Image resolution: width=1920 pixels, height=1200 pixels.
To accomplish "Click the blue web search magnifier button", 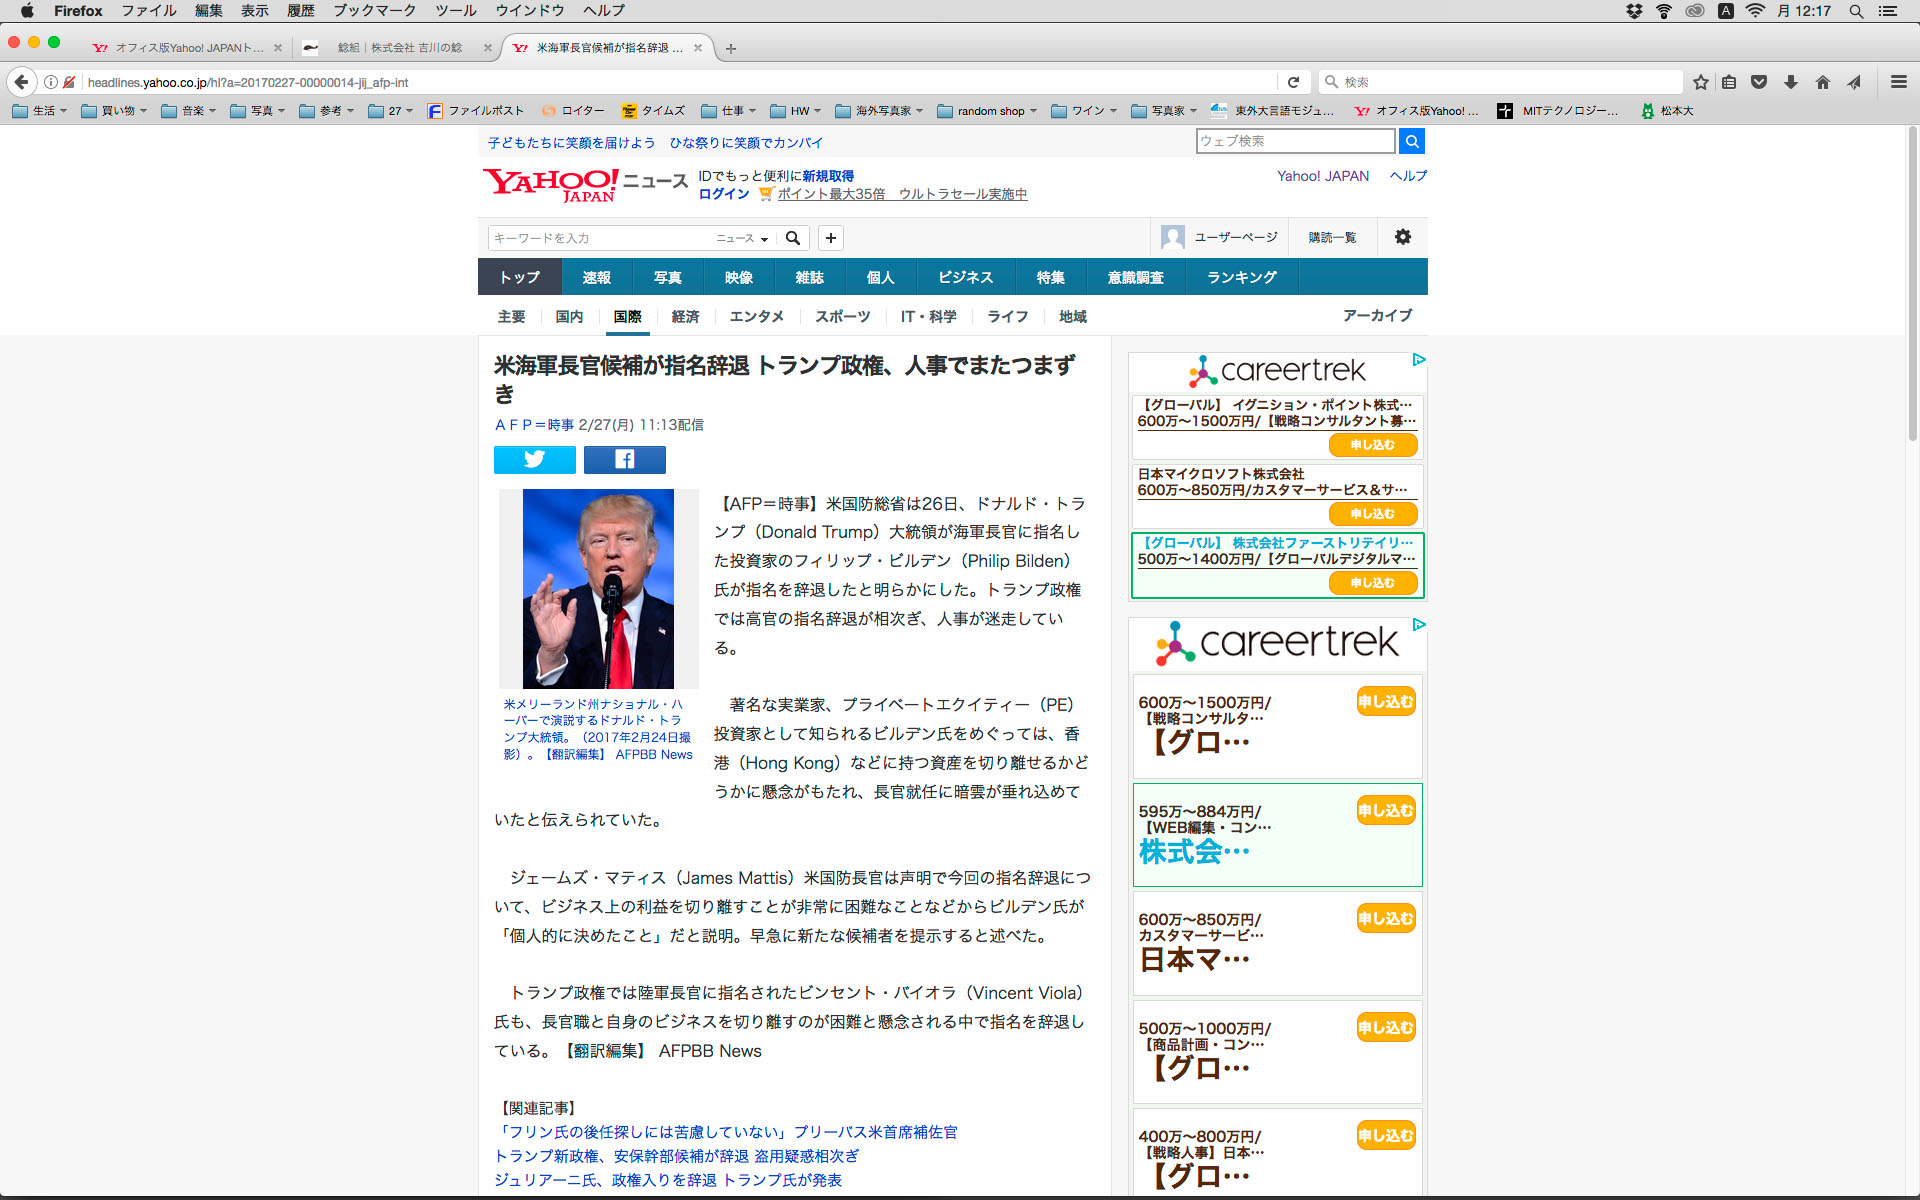I will click(x=1411, y=141).
